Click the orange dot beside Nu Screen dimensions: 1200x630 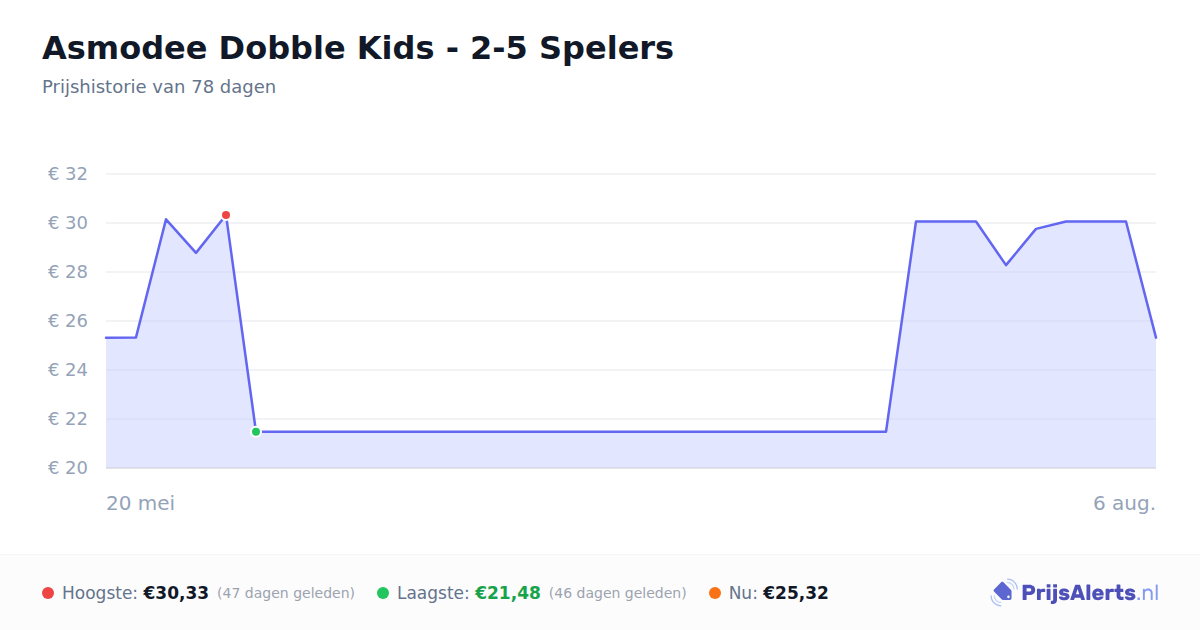pyautogui.click(x=715, y=593)
